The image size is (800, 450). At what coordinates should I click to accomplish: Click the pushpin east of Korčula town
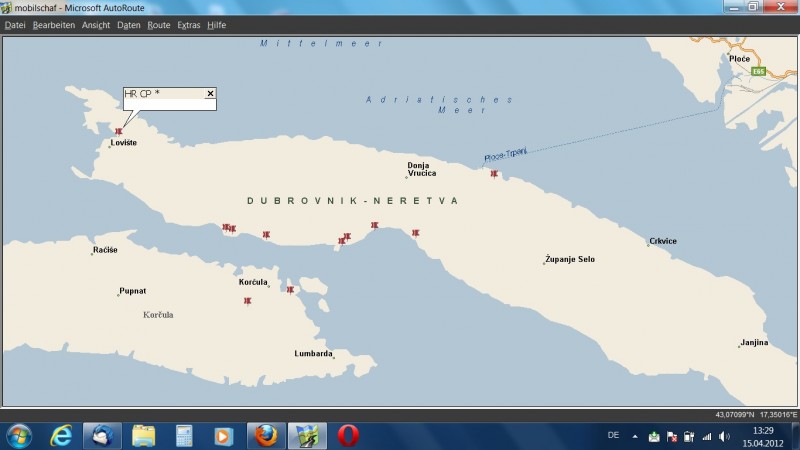[290, 290]
